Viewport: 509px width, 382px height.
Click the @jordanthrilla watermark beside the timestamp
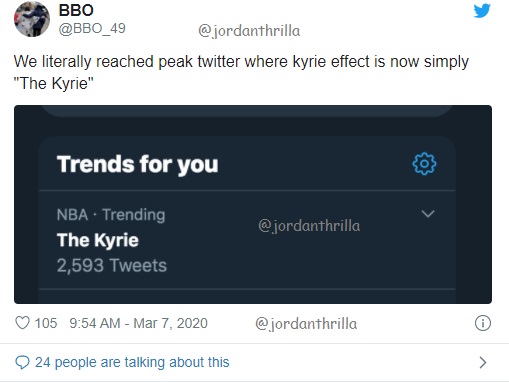tap(306, 324)
